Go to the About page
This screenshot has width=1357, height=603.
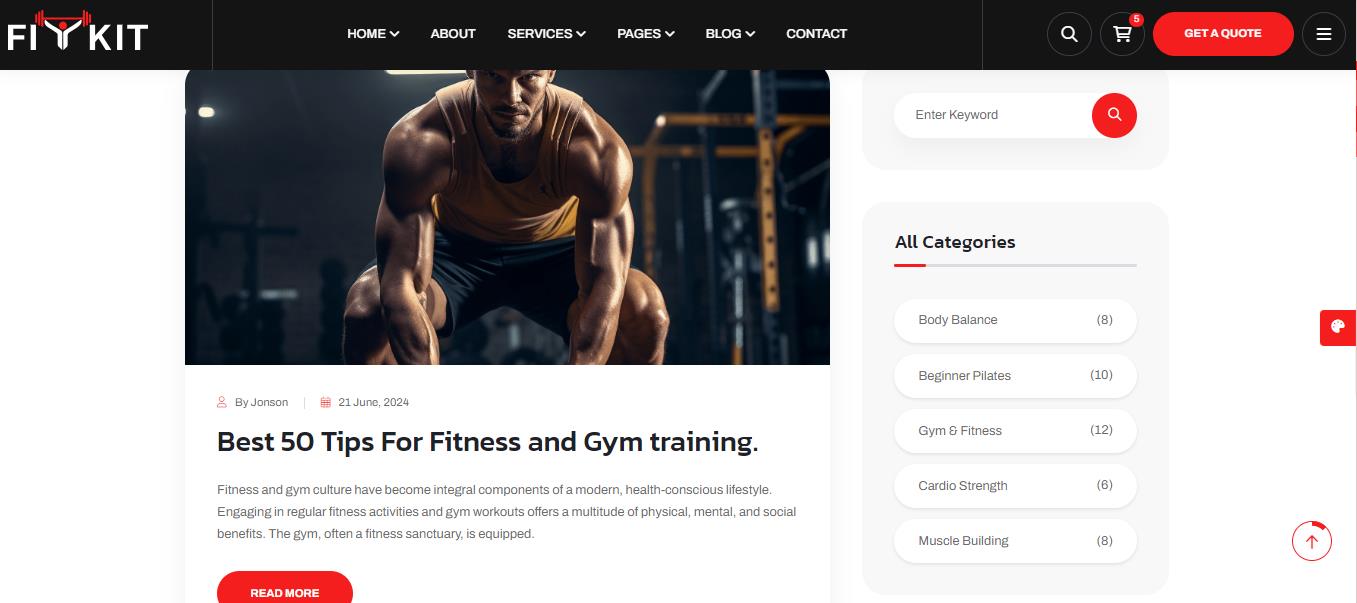[453, 34]
